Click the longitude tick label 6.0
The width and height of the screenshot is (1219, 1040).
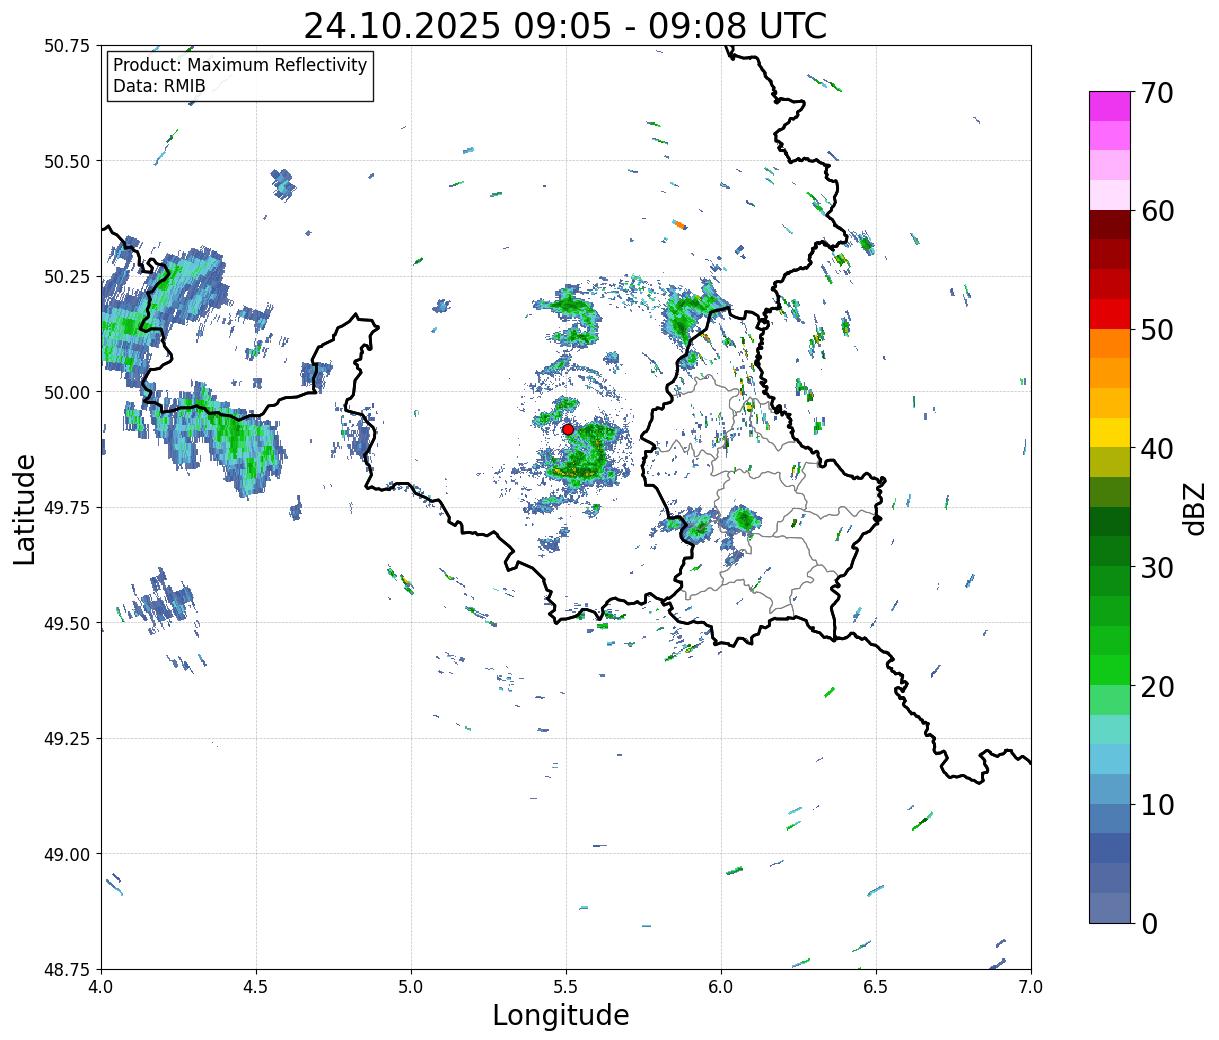tap(721, 986)
